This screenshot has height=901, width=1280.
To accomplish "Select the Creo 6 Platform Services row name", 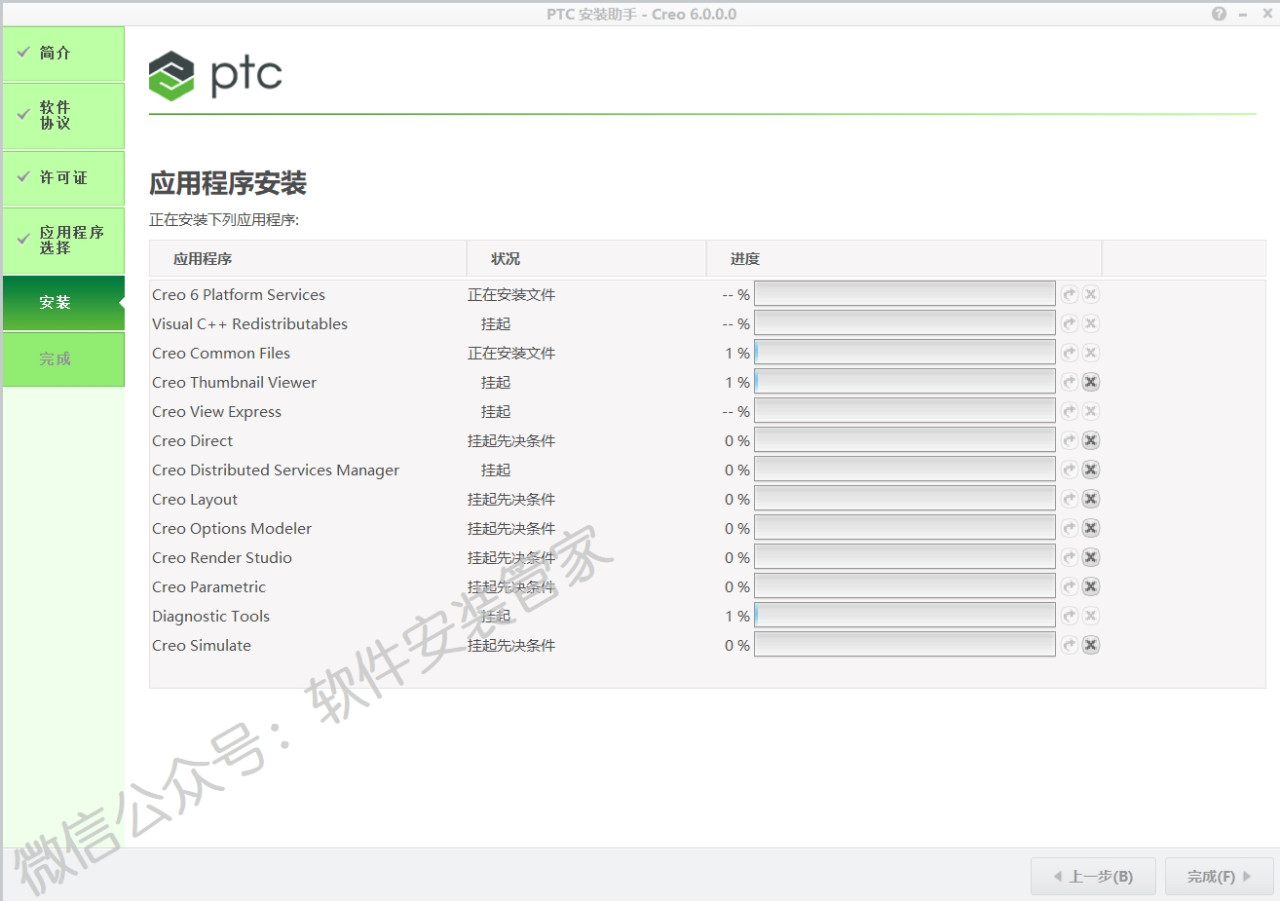I will pos(239,295).
